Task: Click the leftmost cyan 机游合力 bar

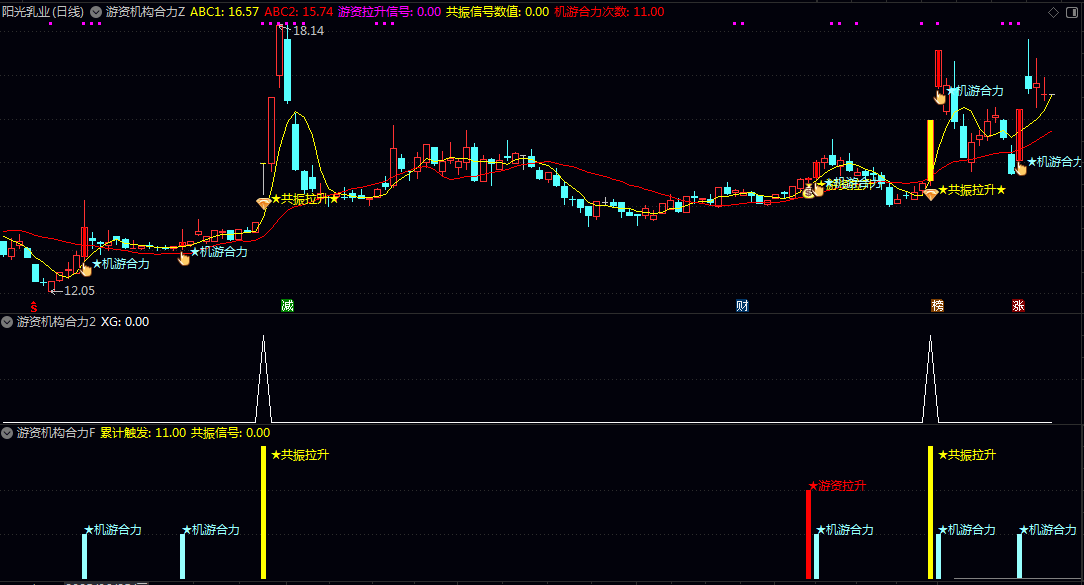Action: [84, 557]
